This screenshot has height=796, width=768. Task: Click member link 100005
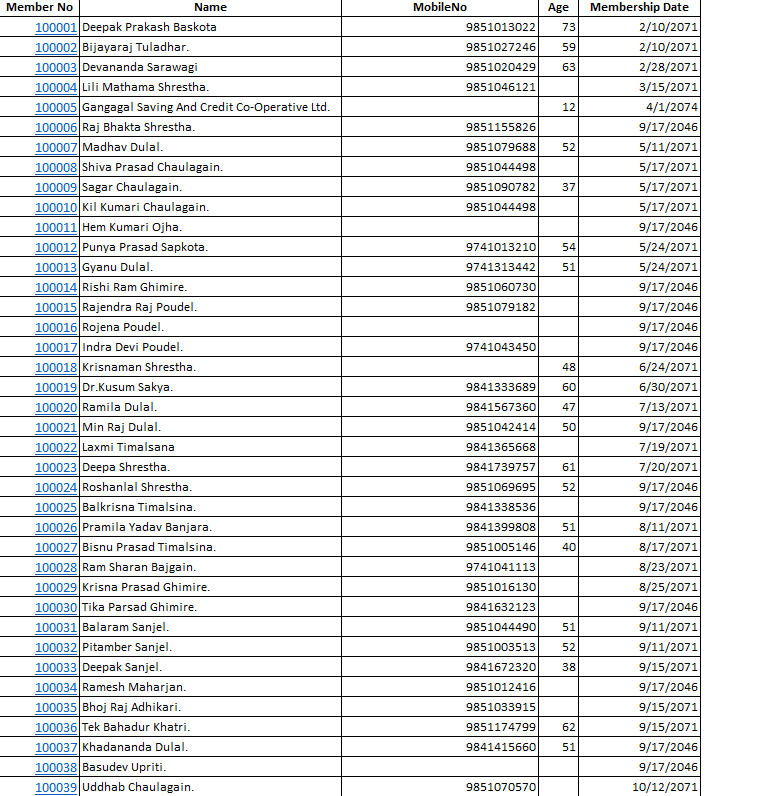[x=56, y=107]
